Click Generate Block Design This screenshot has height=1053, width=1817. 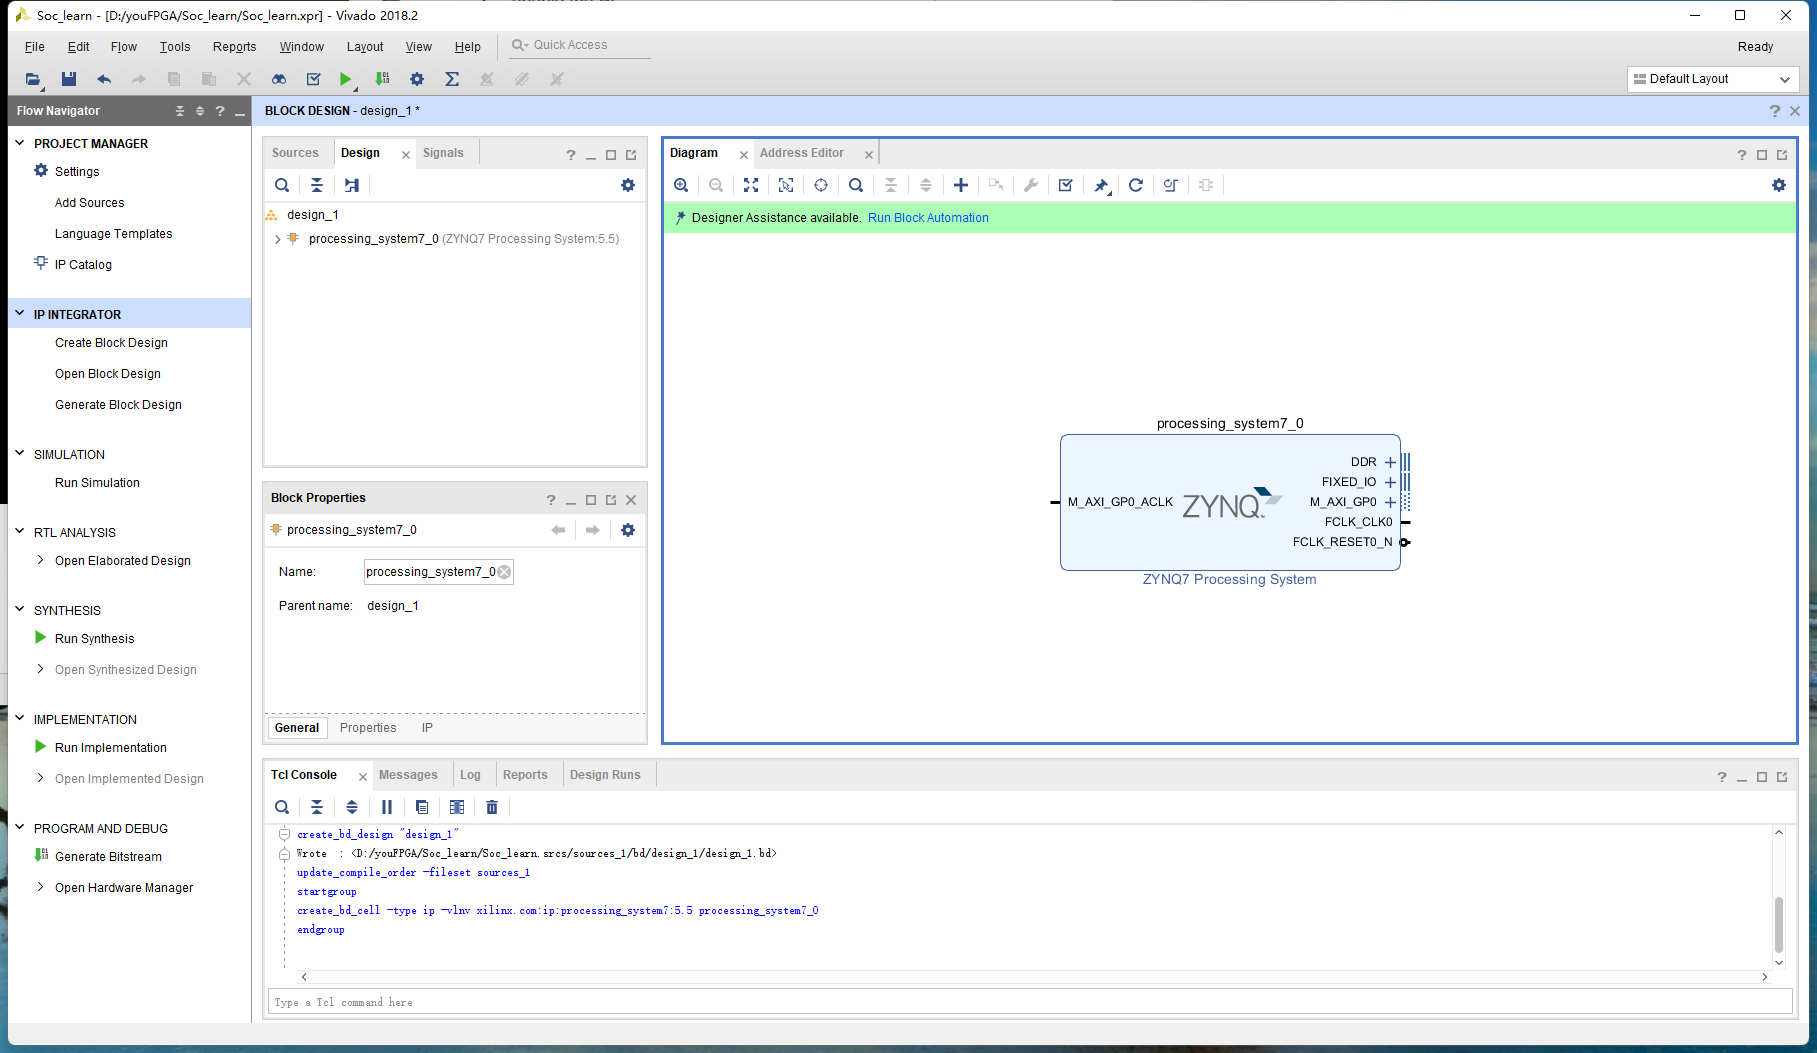pos(118,405)
